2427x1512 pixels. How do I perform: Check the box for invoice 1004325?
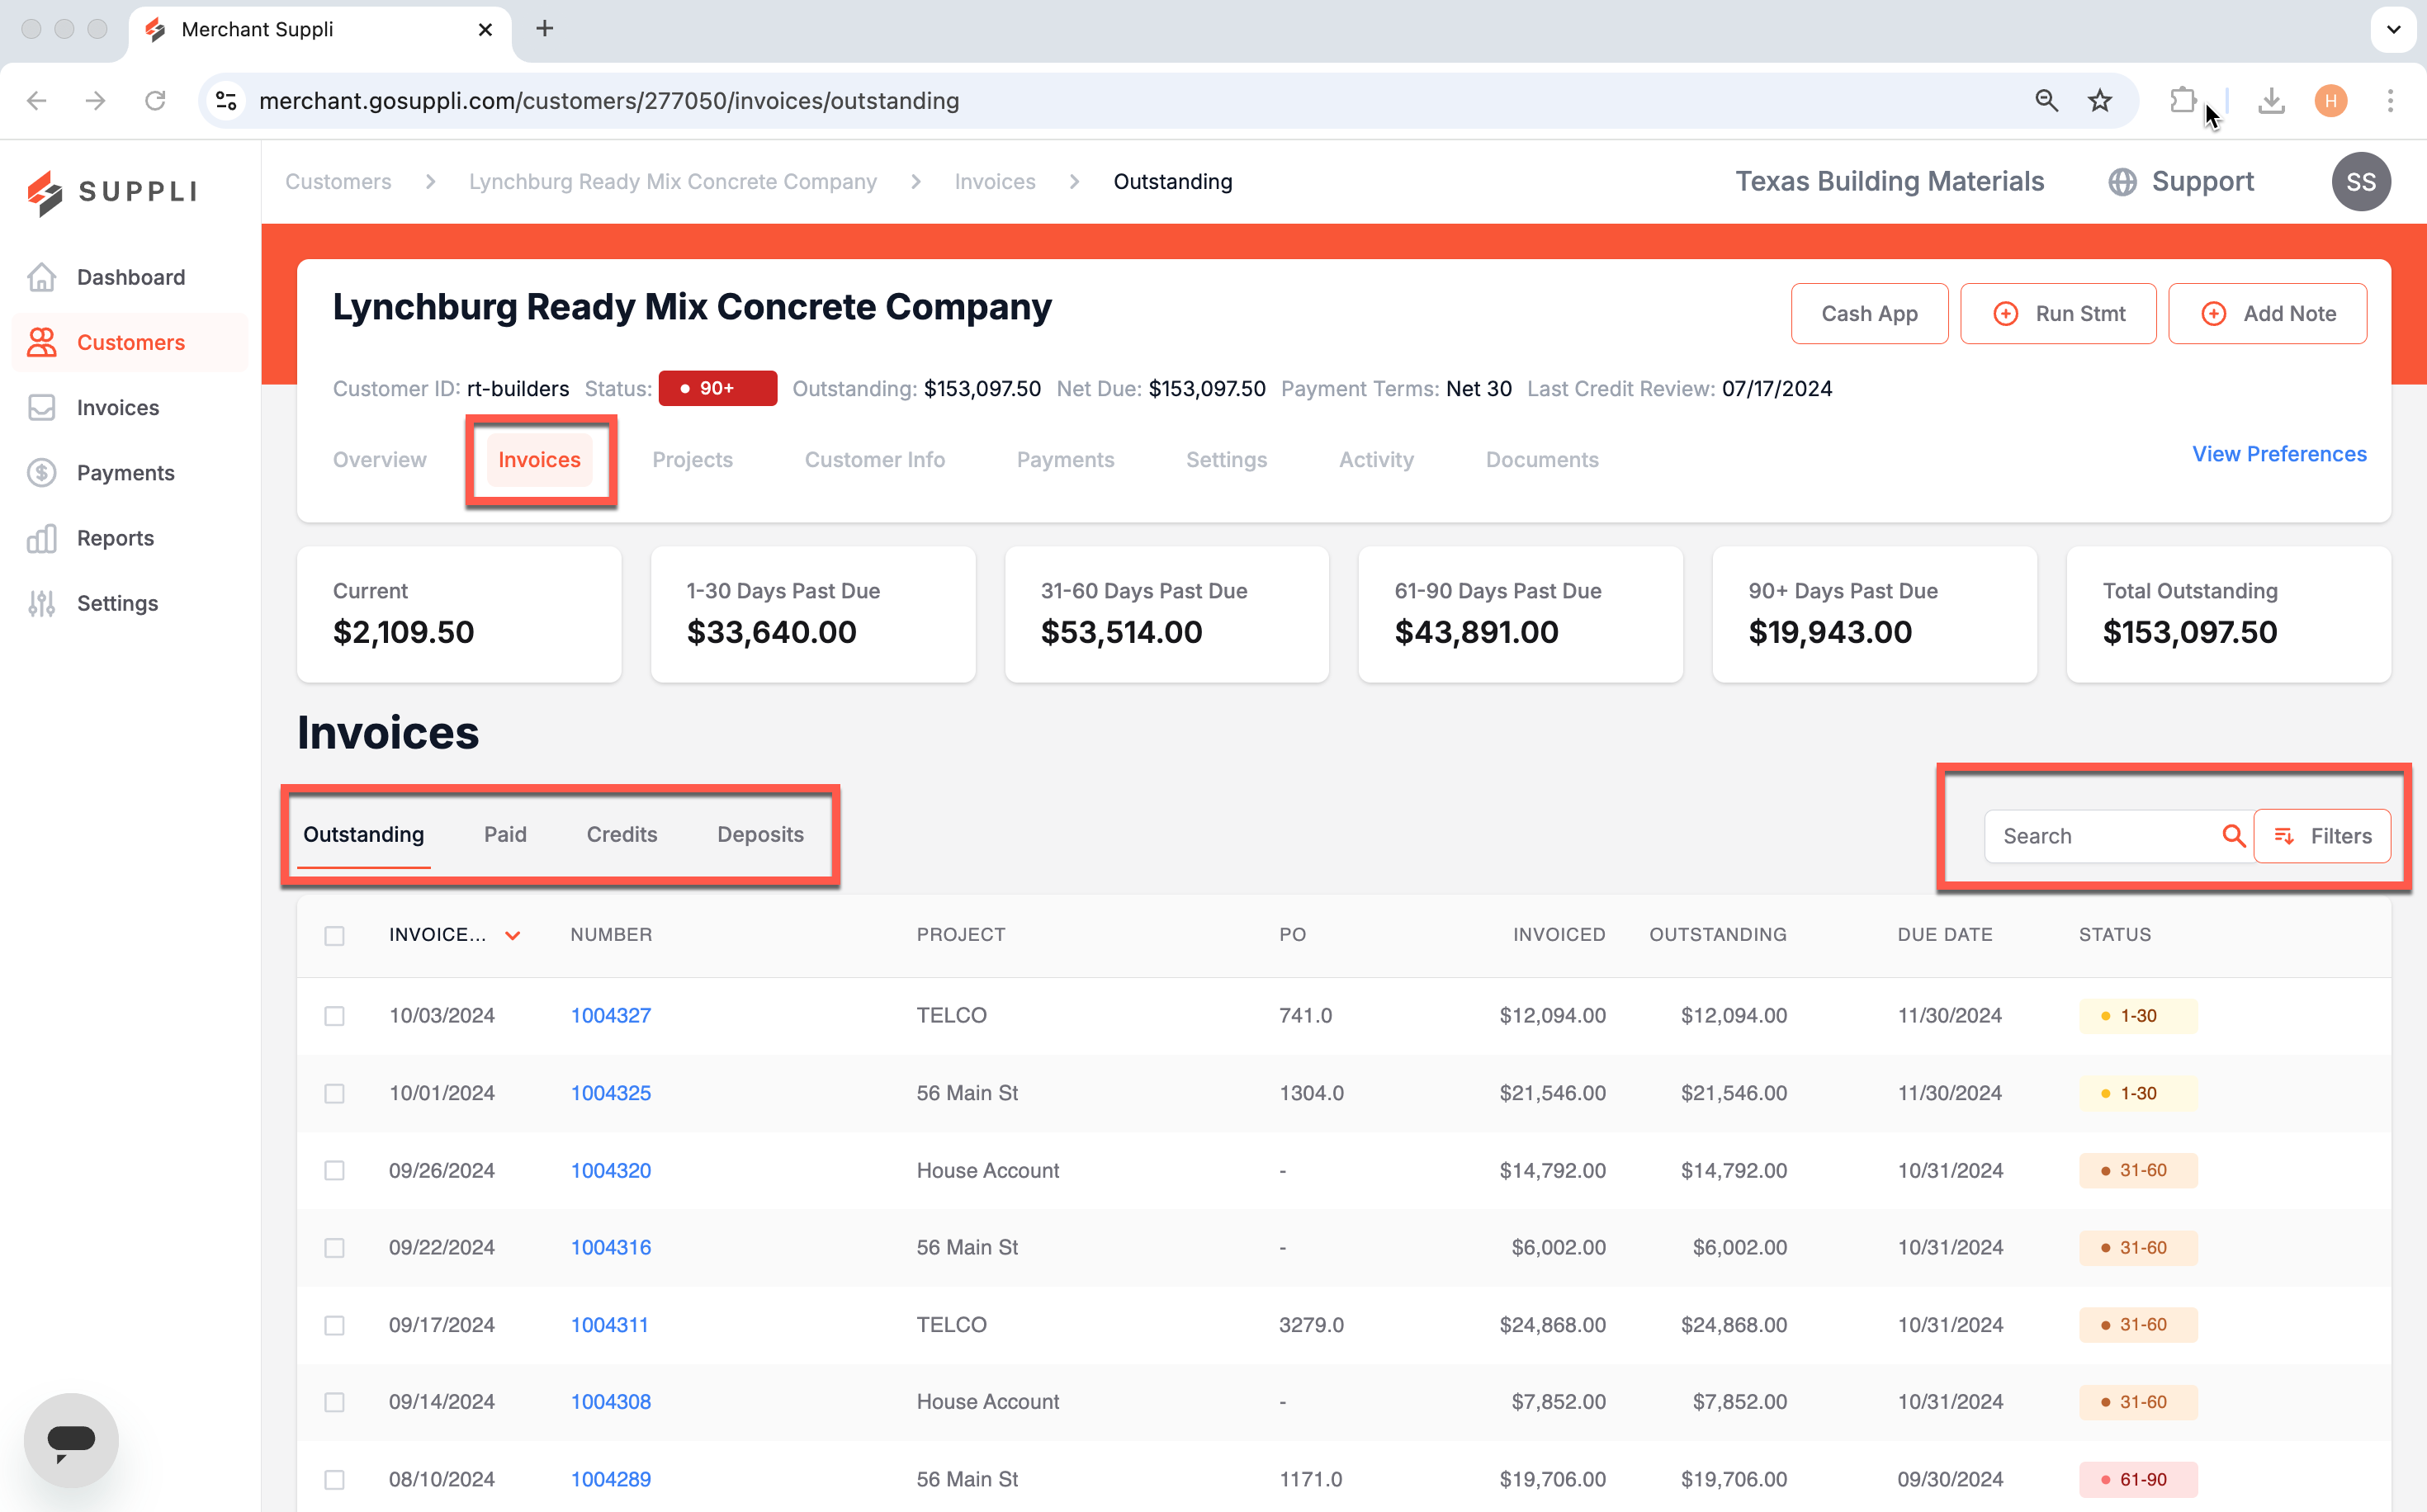(x=334, y=1093)
